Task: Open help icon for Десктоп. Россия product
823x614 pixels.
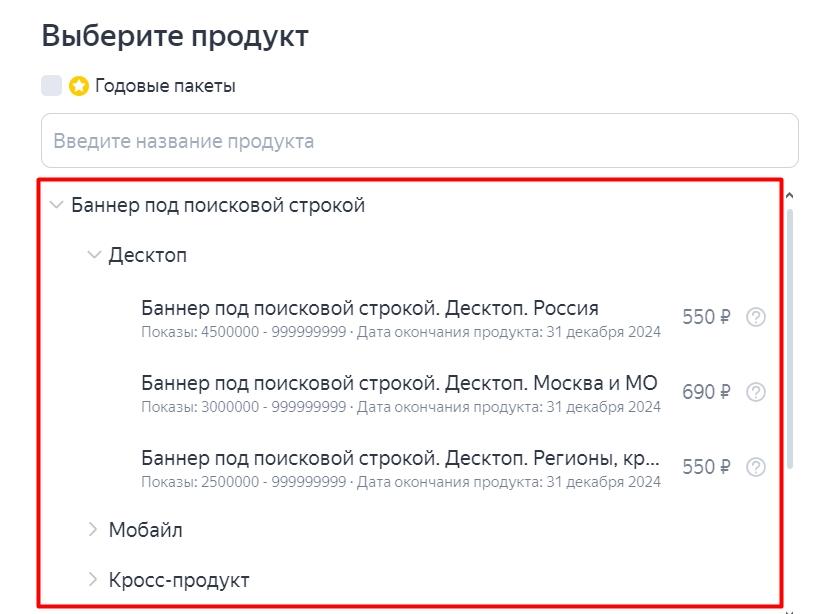Action: click(x=756, y=317)
